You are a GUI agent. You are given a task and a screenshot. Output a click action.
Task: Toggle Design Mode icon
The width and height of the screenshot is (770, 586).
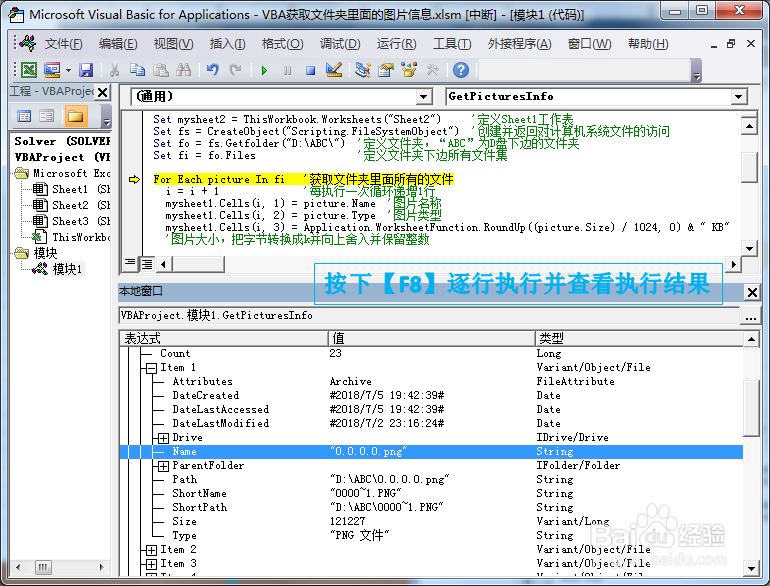(334, 70)
